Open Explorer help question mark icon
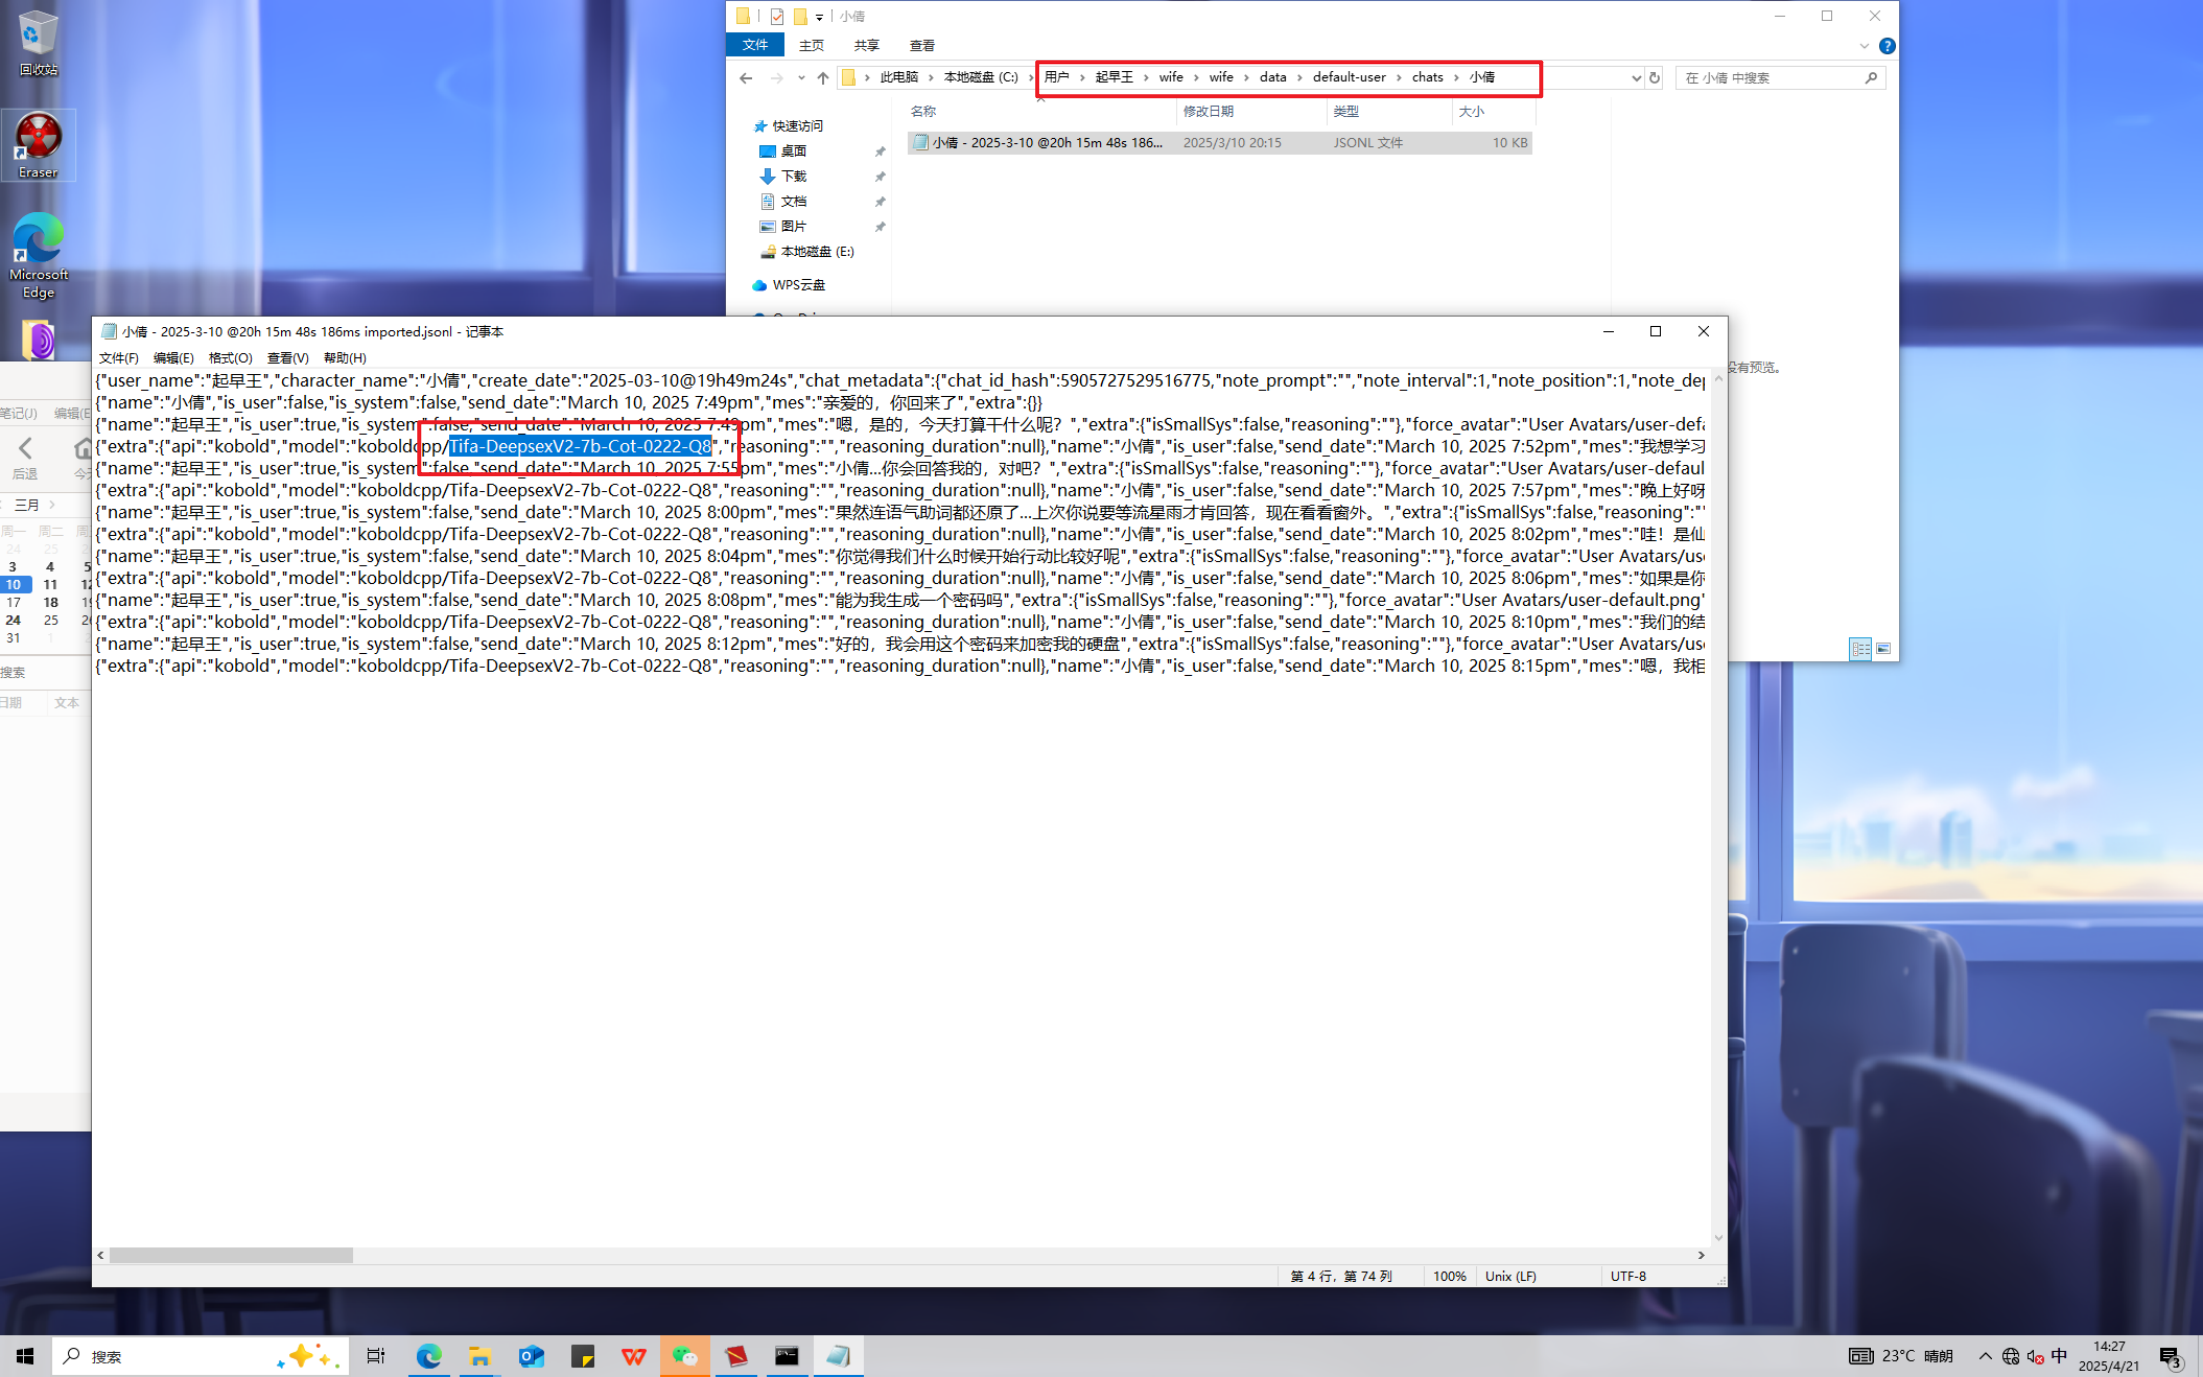This screenshot has width=2203, height=1377. click(x=1886, y=46)
